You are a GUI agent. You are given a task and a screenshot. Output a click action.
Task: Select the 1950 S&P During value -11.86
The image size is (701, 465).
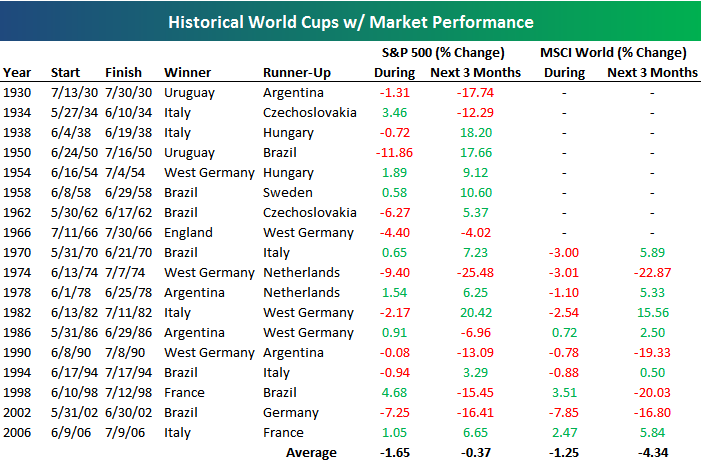pyautogui.click(x=394, y=152)
